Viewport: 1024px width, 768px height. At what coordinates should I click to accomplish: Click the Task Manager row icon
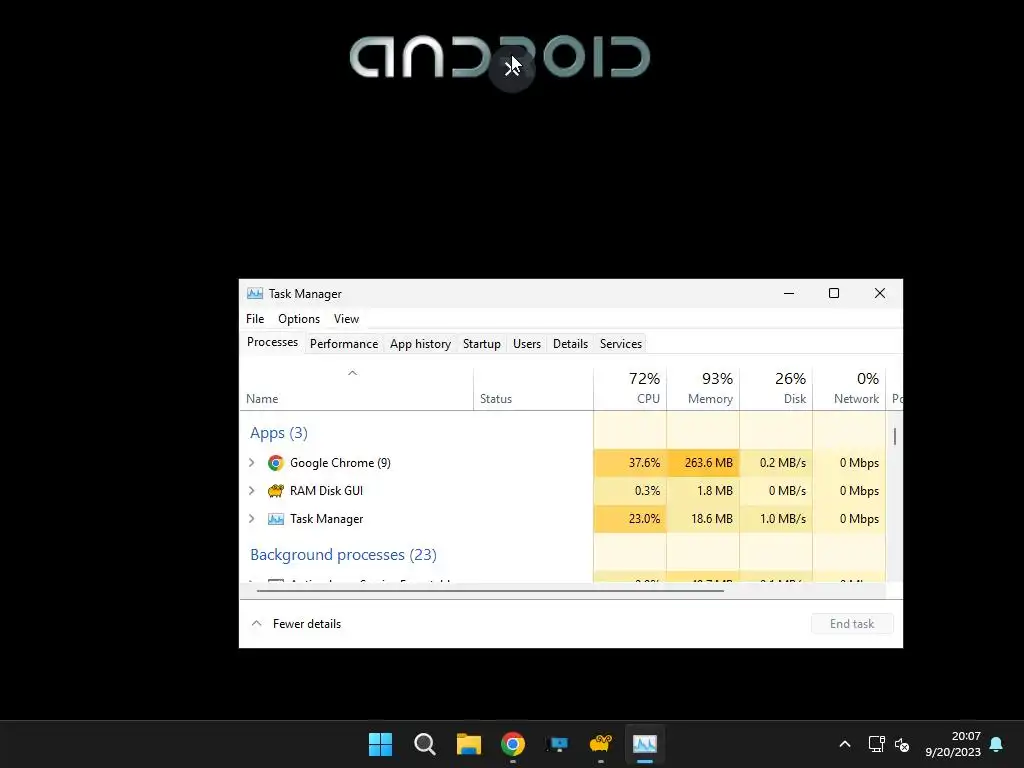[x=276, y=519]
